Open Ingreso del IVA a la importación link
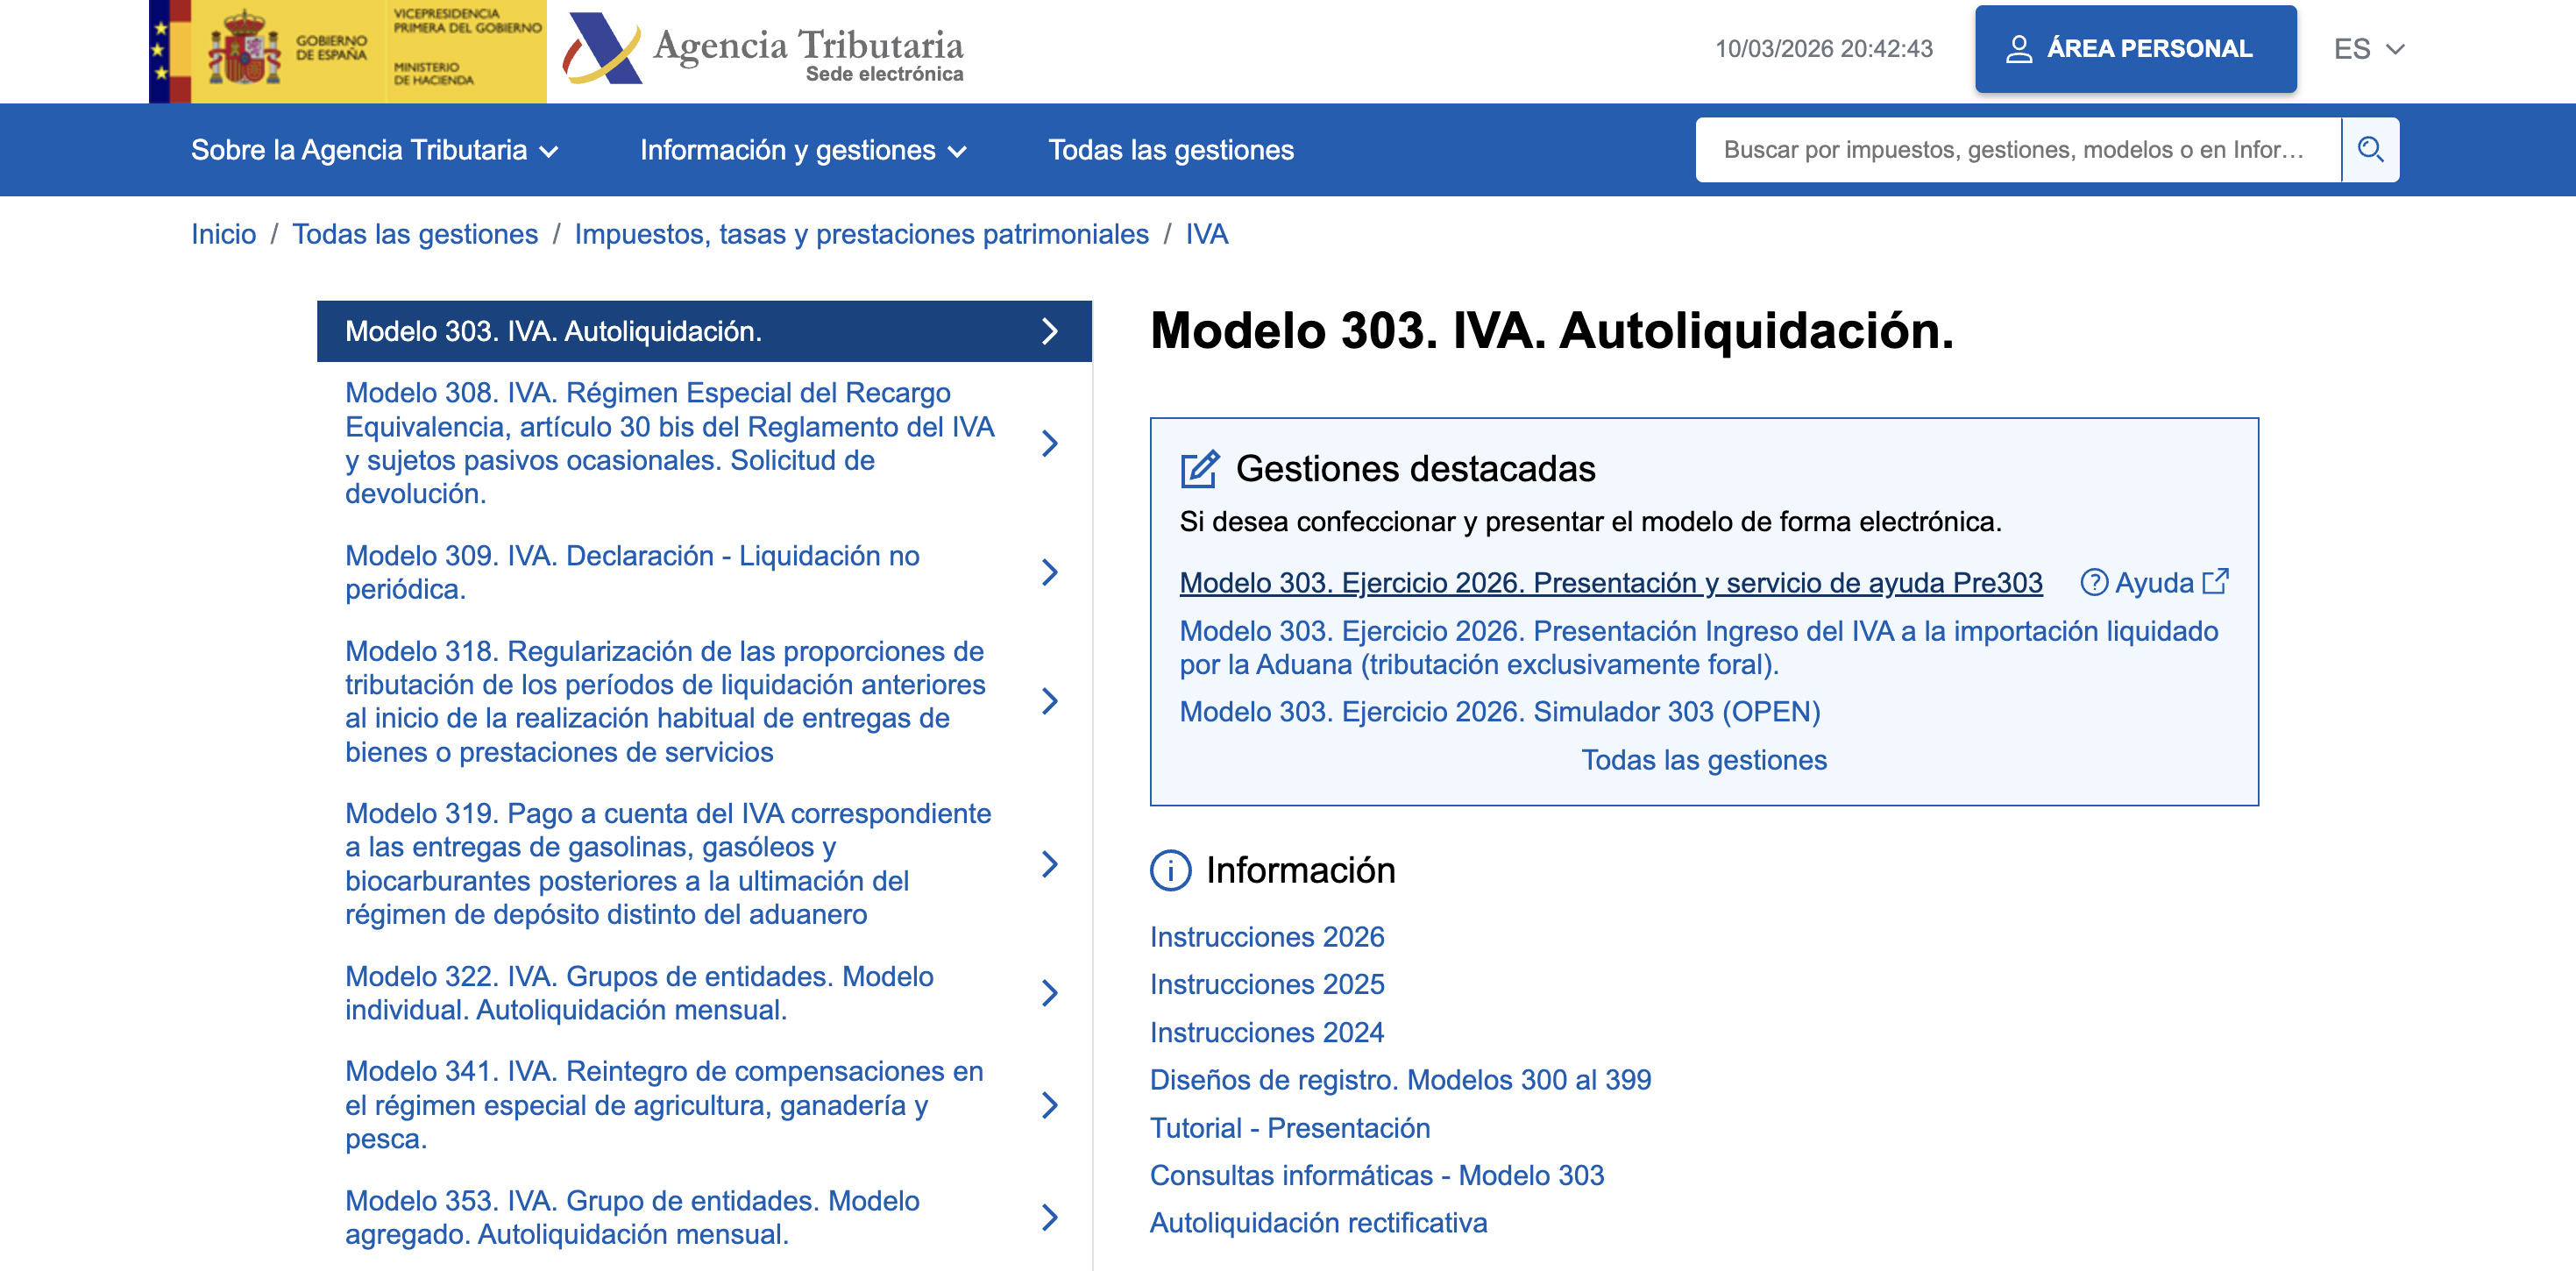The width and height of the screenshot is (2576, 1271). click(1698, 648)
